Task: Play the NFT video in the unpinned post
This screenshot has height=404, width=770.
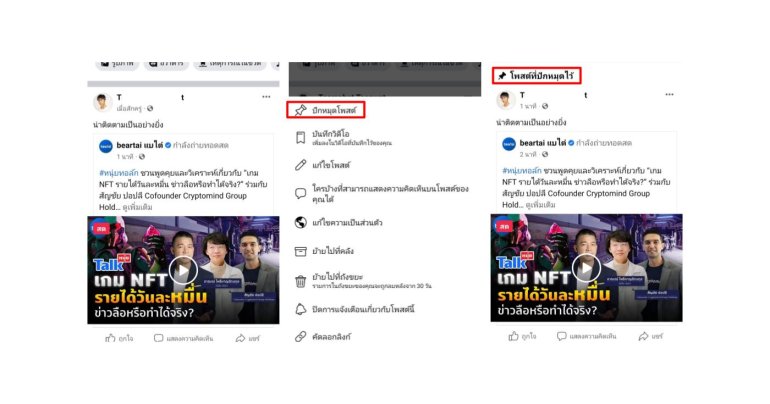Action: click(x=183, y=270)
